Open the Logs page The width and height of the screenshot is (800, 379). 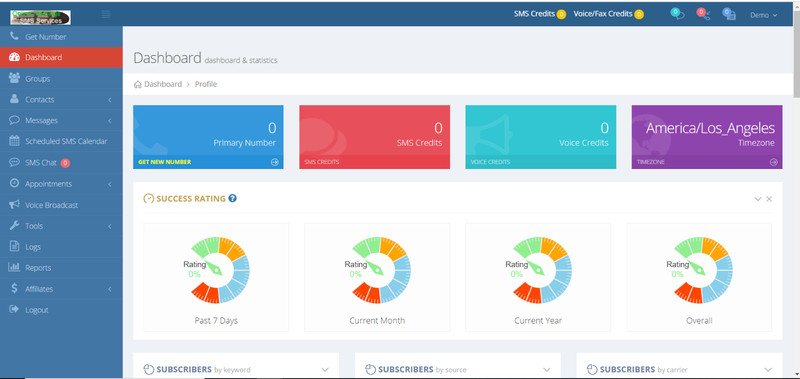click(x=61, y=247)
